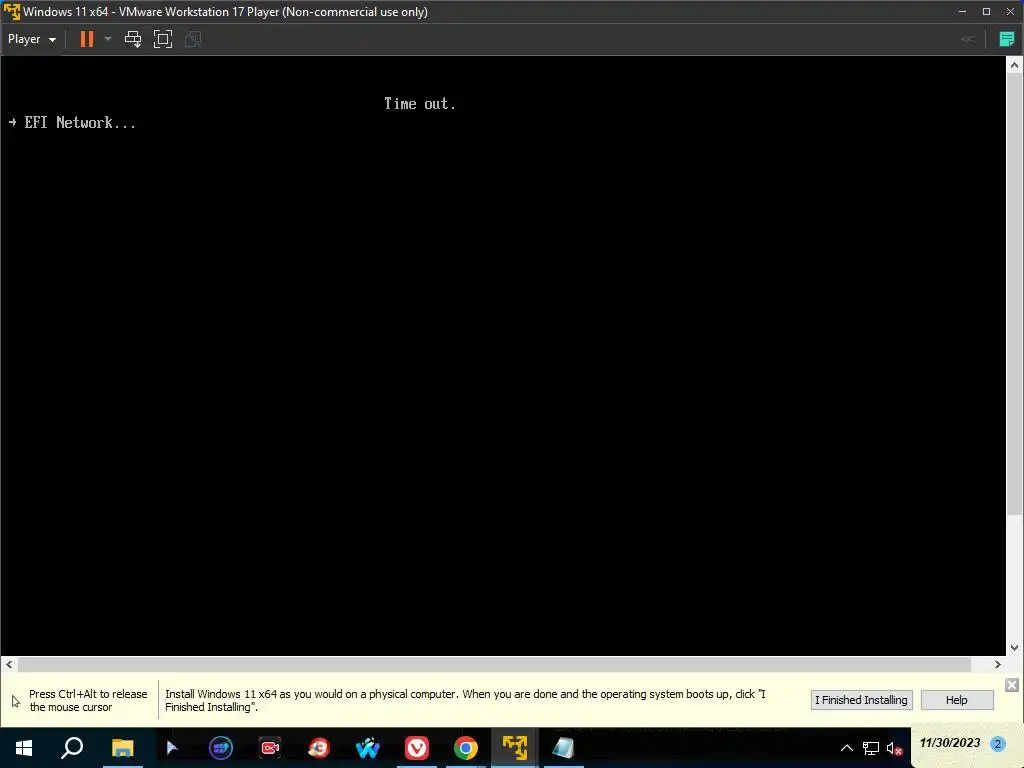Image resolution: width=1024 pixels, height=768 pixels.
Task: Open the round purple taskbar app
Action: coord(221,748)
